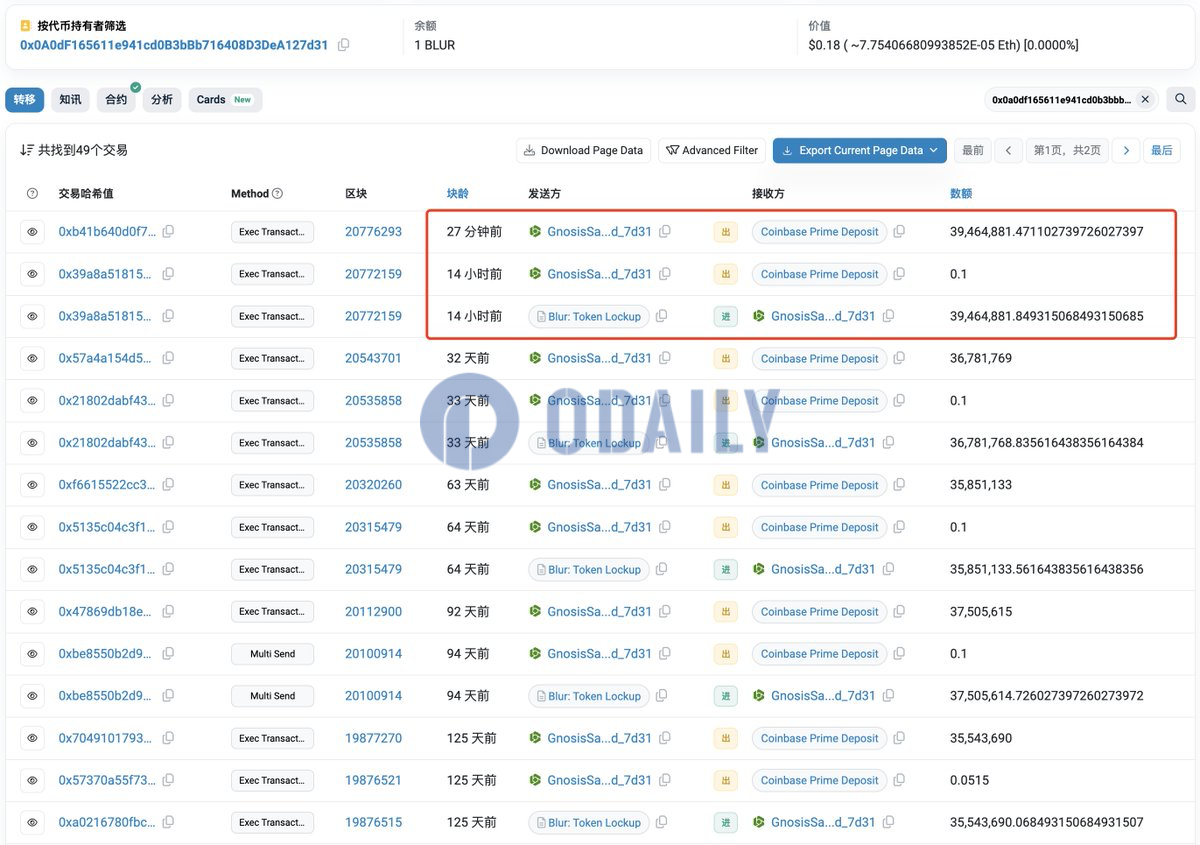
Task: Copy hash 0xb41b640d0f7 icon
Action: 168,232
